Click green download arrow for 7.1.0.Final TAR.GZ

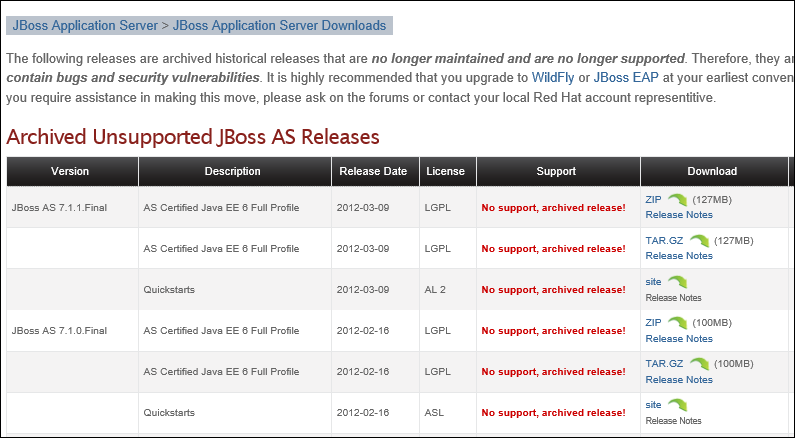click(699, 364)
